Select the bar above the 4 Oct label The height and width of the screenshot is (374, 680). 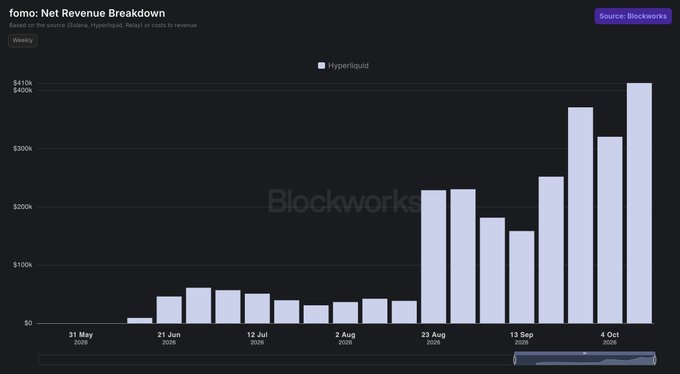coord(610,230)
